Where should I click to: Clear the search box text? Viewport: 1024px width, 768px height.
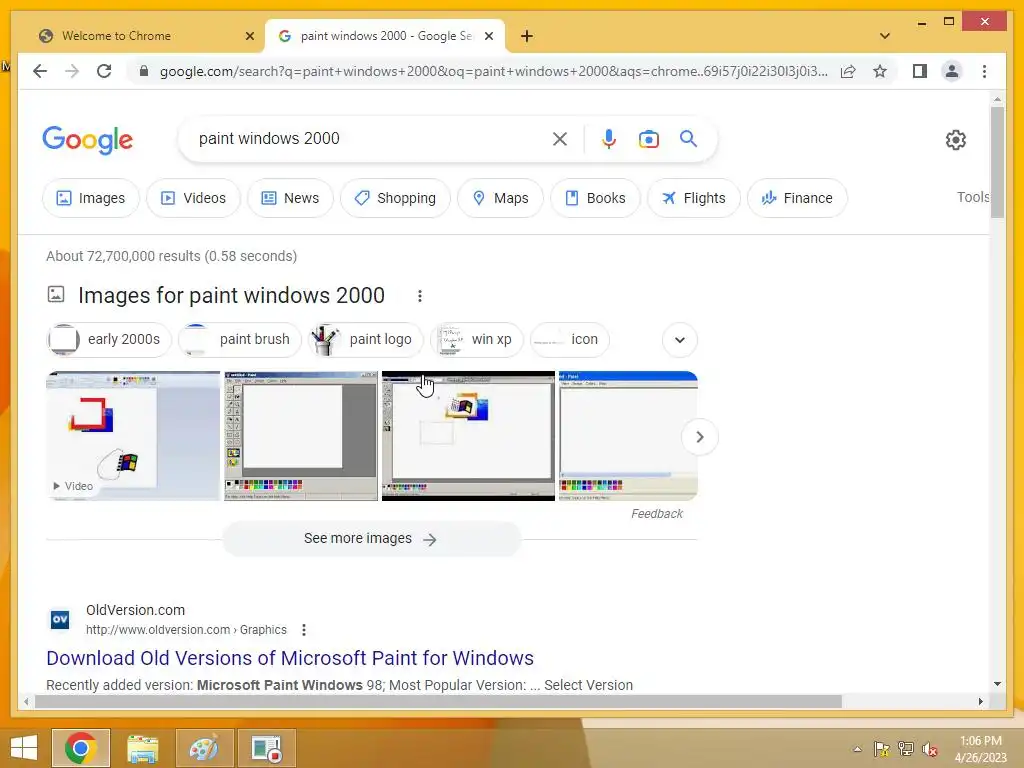(560, 139)
